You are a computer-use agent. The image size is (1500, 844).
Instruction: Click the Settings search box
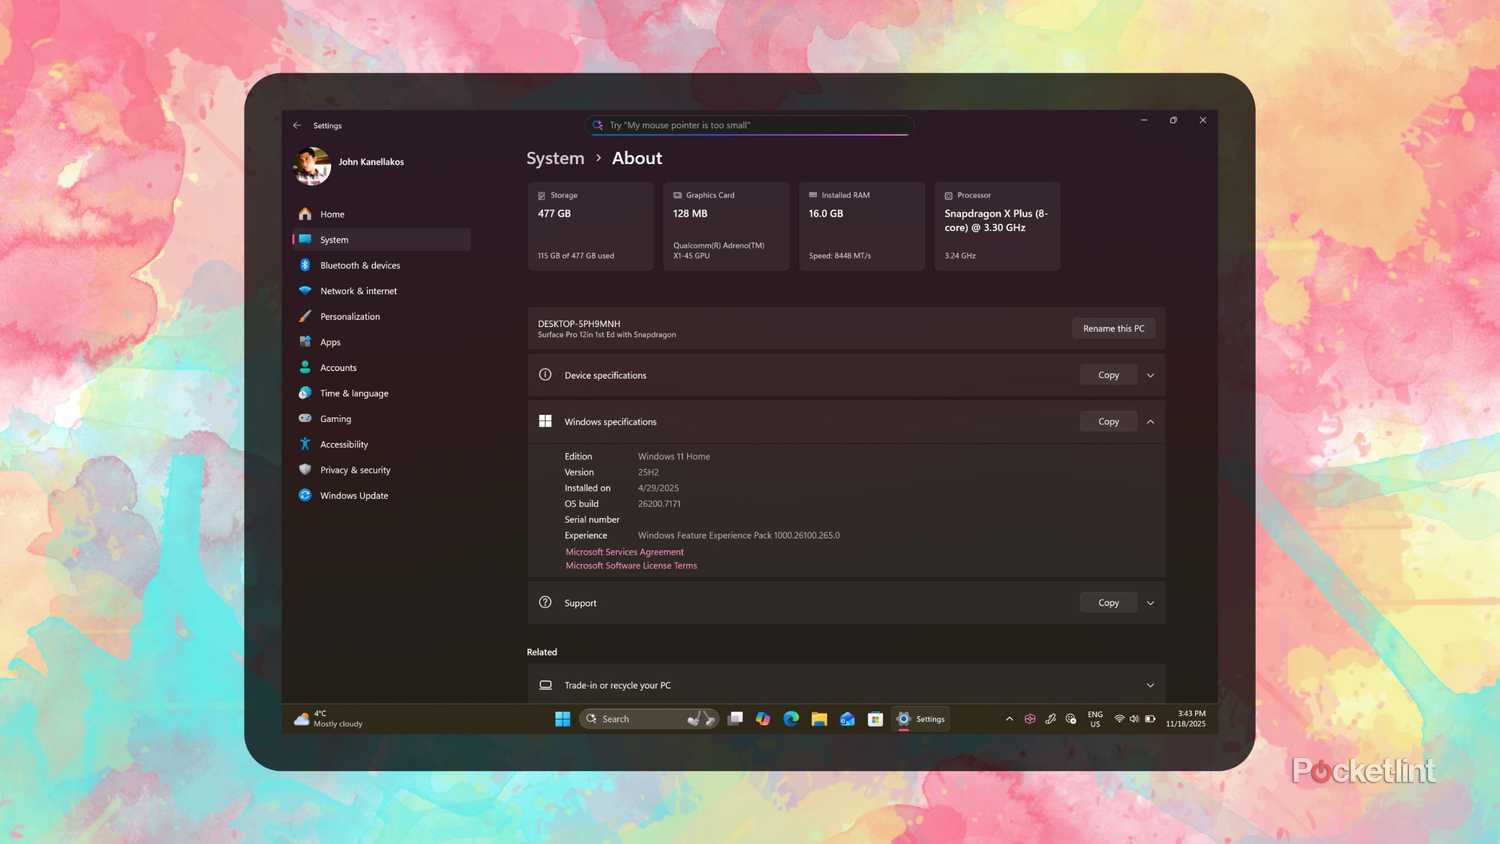pos(748,124)
